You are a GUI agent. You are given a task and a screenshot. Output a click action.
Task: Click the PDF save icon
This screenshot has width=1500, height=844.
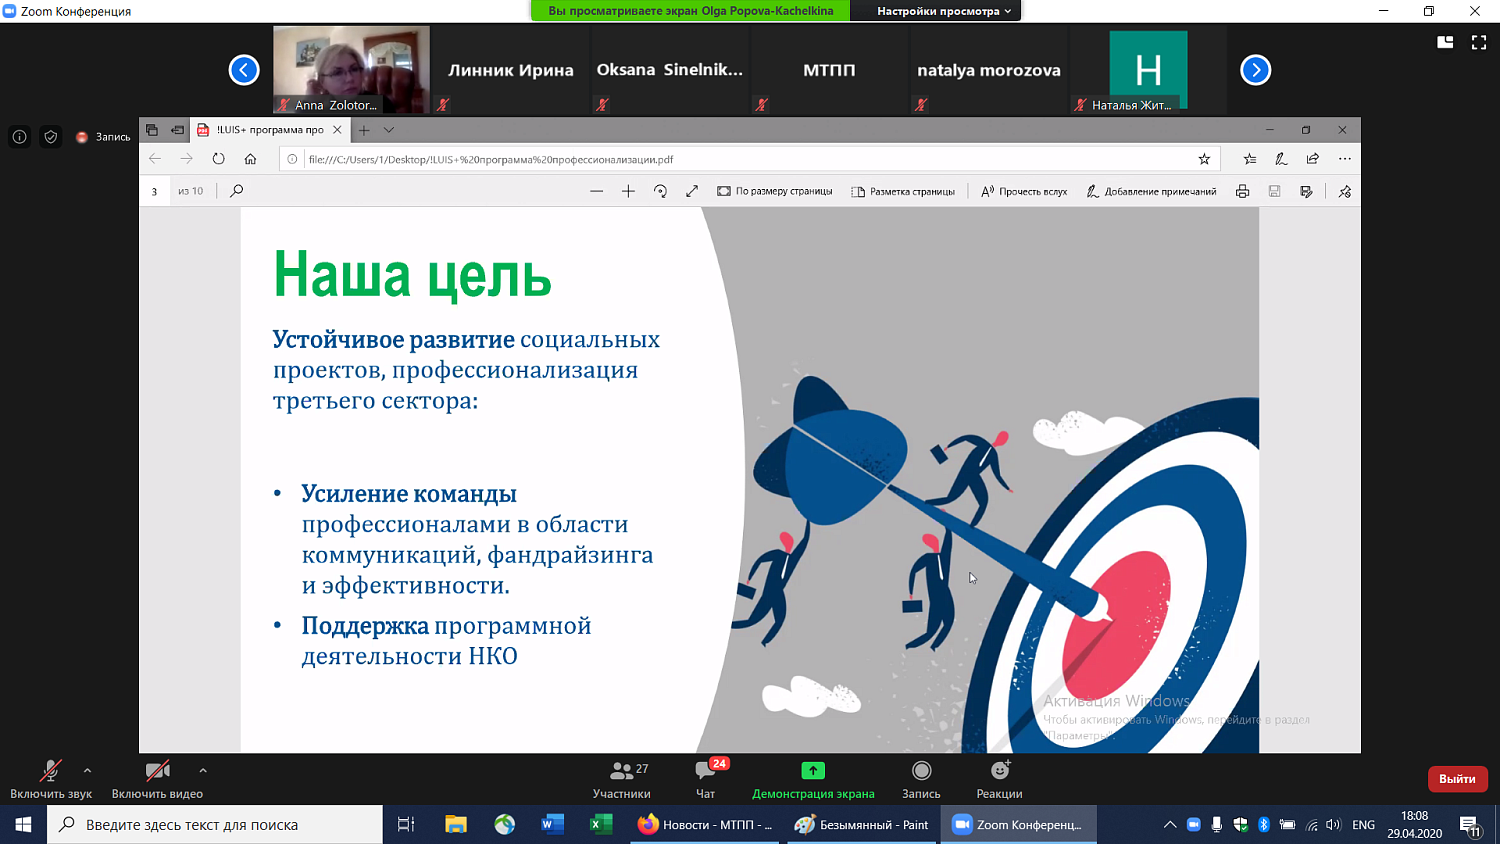point(1274,191)
